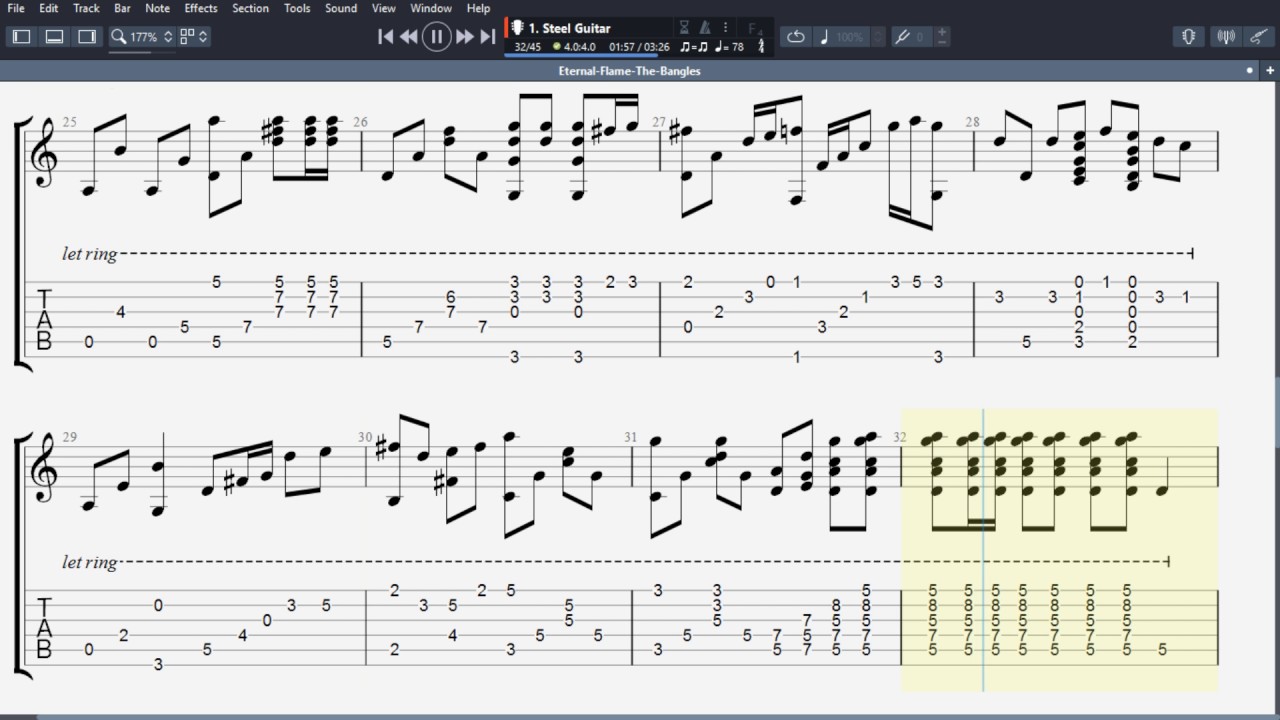This screenshot has height=720, width=1280.
Task: Pause playback
Action: tap(436, 37)
